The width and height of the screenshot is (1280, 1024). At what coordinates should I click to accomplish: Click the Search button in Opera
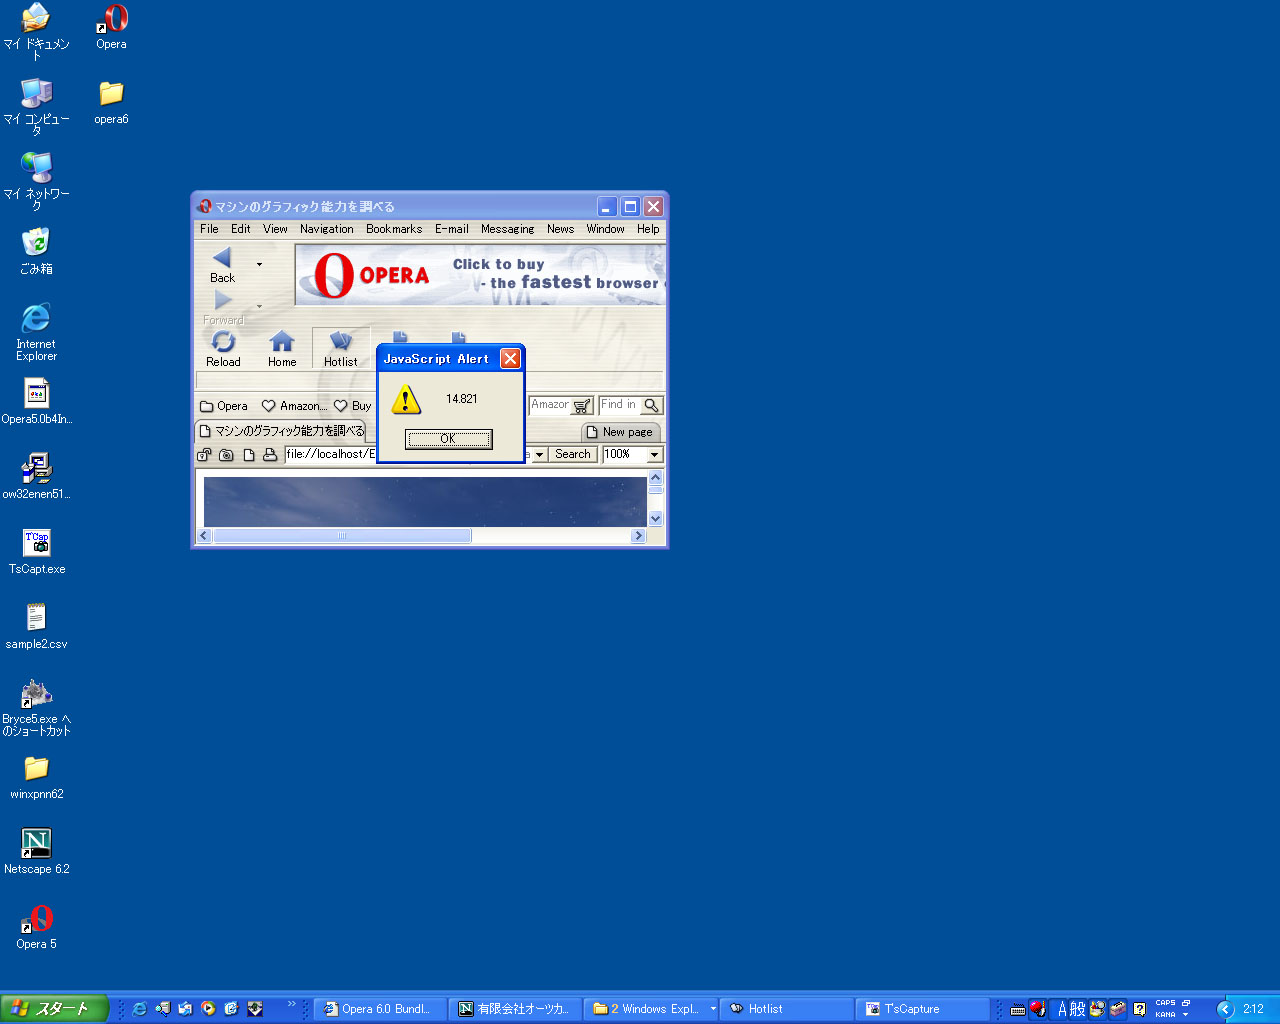(573, 454)
